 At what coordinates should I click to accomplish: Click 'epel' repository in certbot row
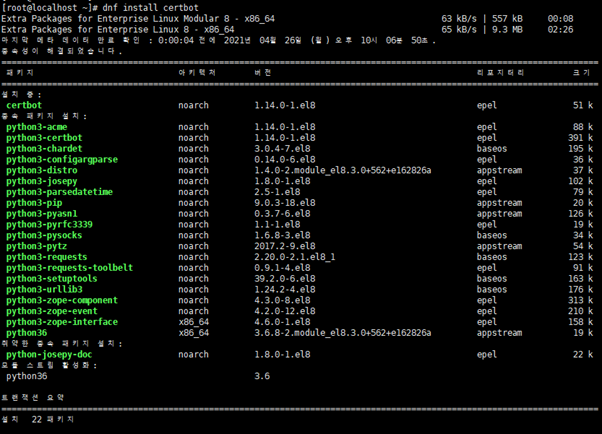point(487,105)
